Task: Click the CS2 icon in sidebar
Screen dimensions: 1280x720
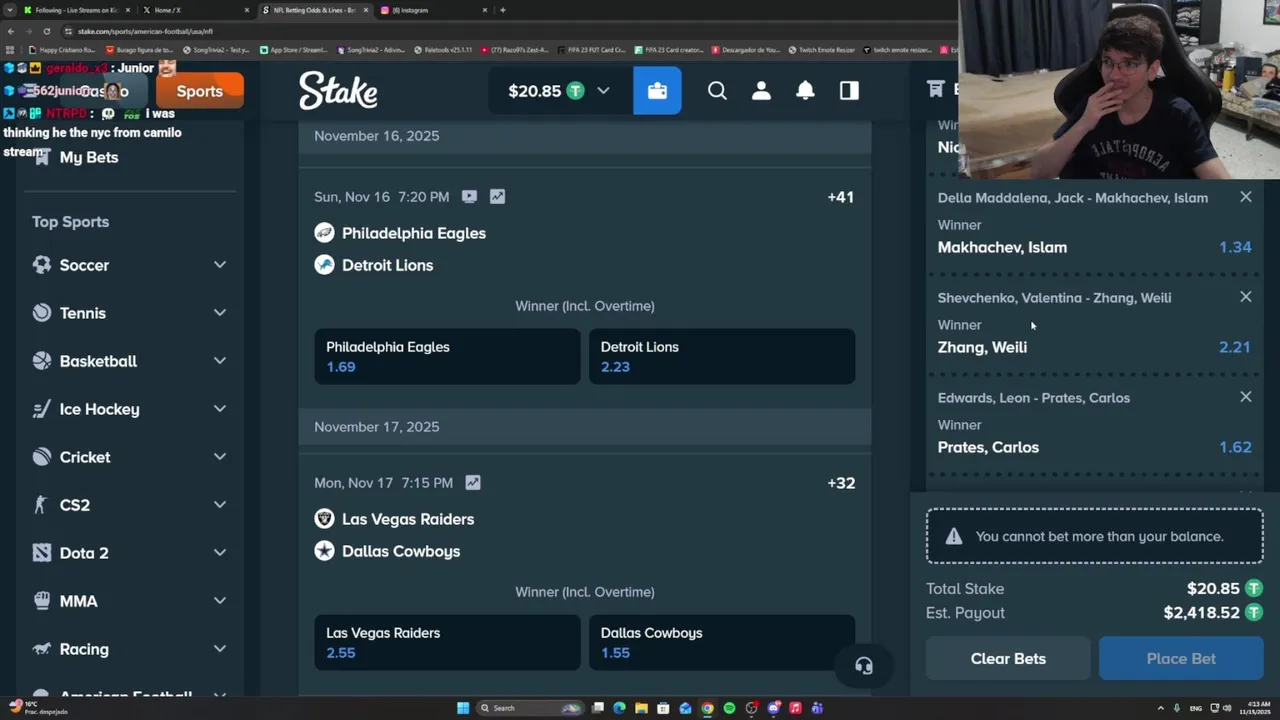Action: coord(41,505)
